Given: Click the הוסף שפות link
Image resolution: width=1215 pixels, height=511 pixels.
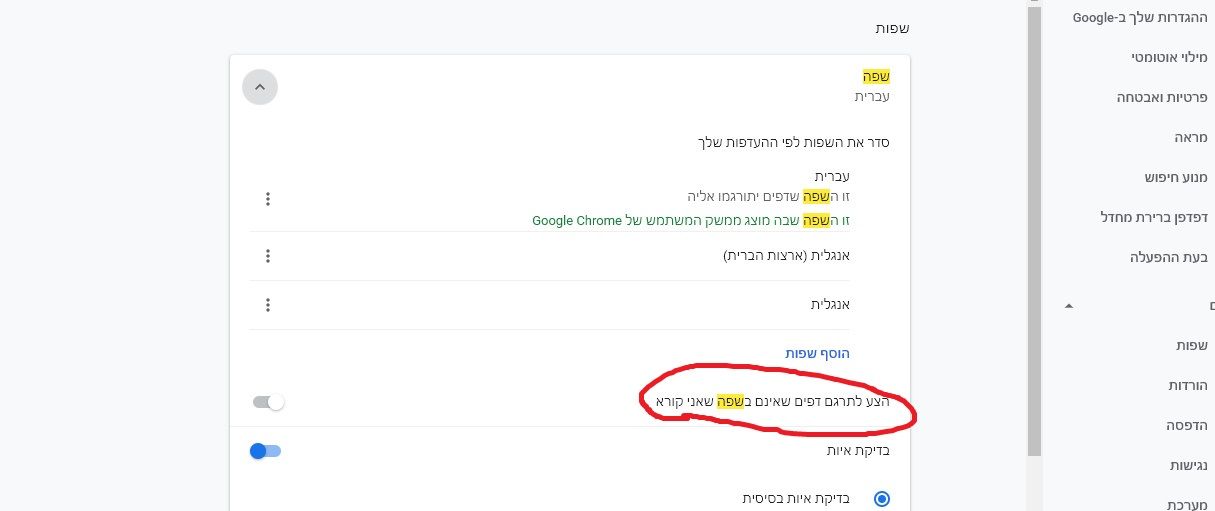Looking at the screenshot, I should pos(817,353).
